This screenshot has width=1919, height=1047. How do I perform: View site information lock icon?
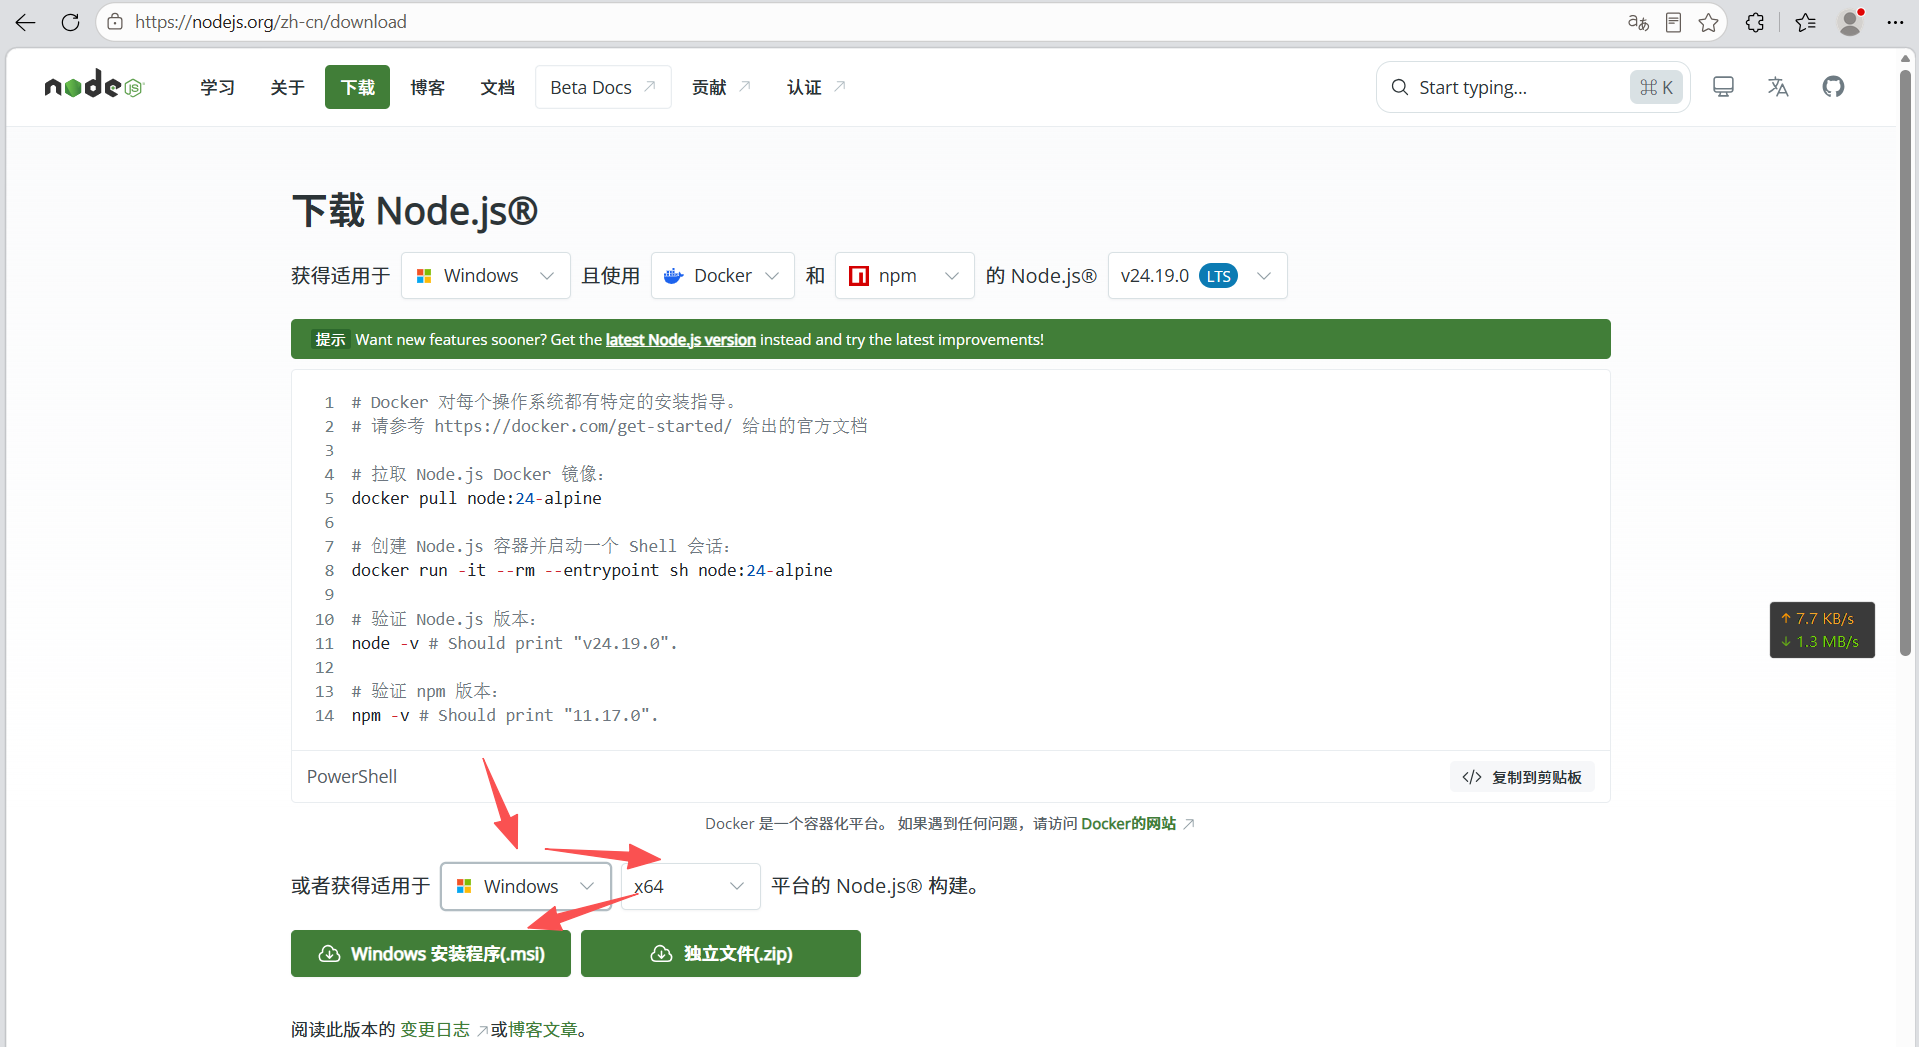point(115,22)
